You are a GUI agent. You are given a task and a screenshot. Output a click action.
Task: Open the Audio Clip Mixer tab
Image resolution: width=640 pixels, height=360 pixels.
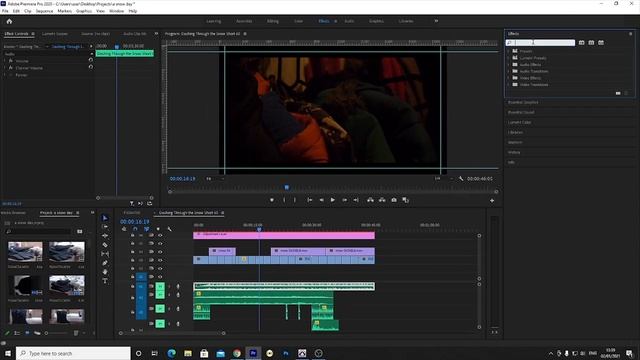pyautogui.click(x=135, y=34)
